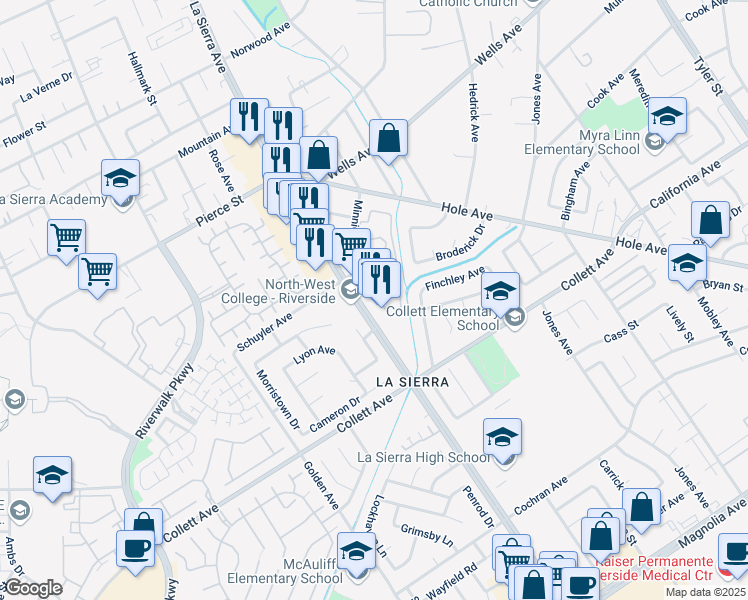
Task: Click the lower grocery cart marker below La Sierra Academy
Action: [97, 272]
